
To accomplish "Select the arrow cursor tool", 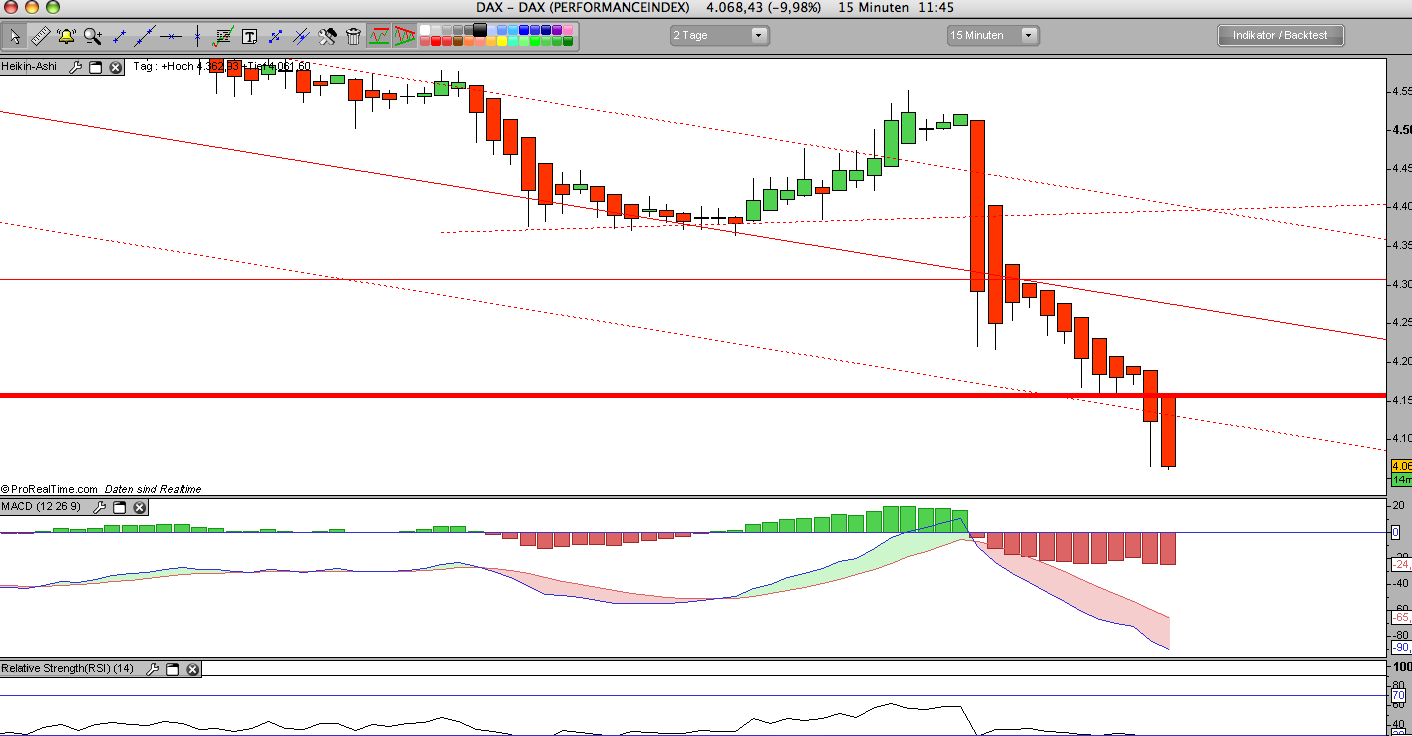I will point(15,37).
